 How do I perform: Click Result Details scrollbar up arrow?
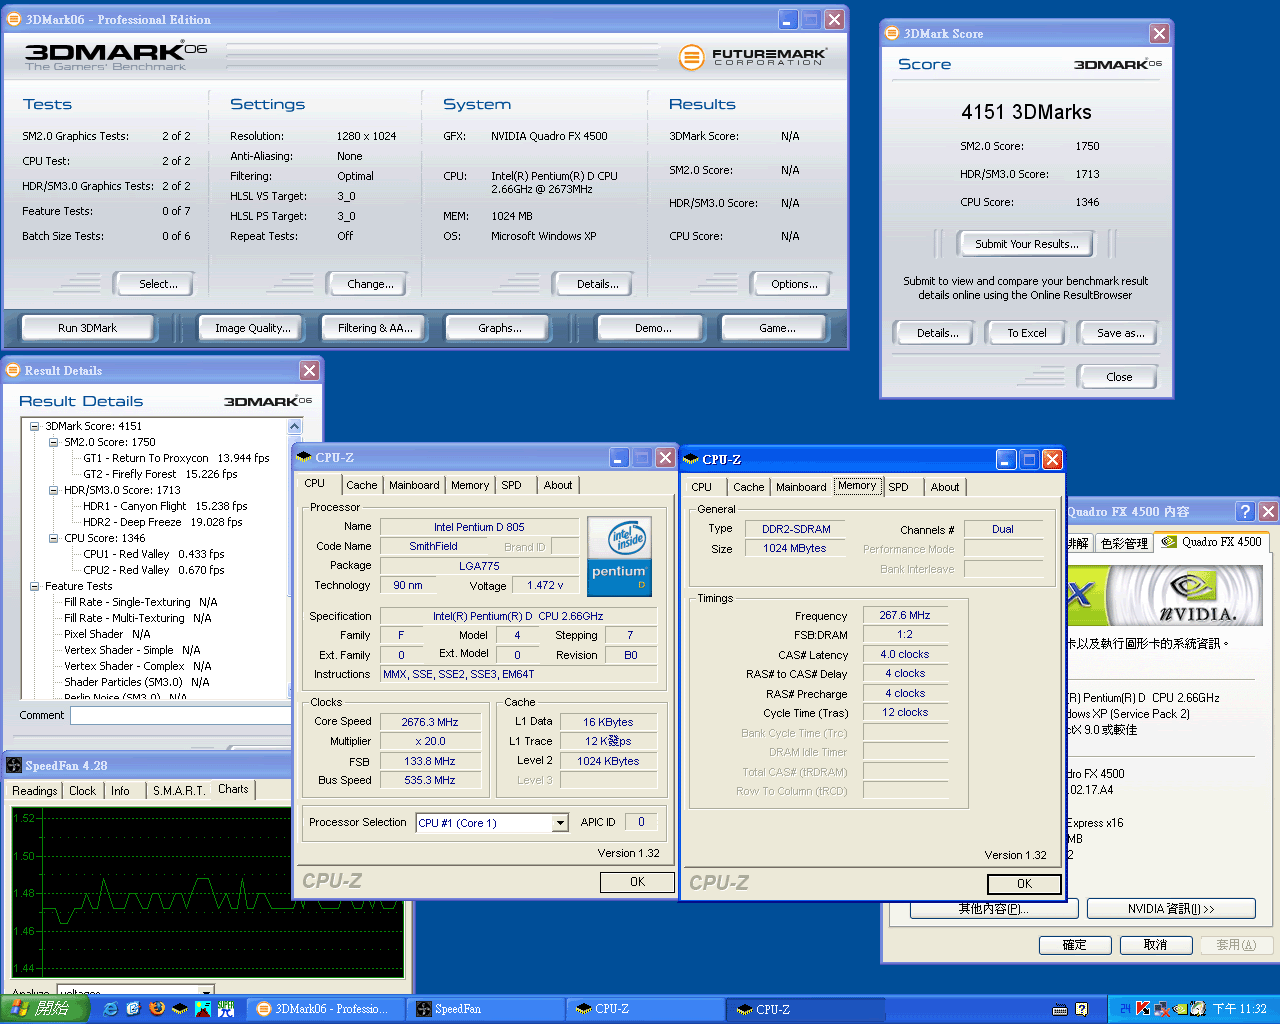coord(295,427)
